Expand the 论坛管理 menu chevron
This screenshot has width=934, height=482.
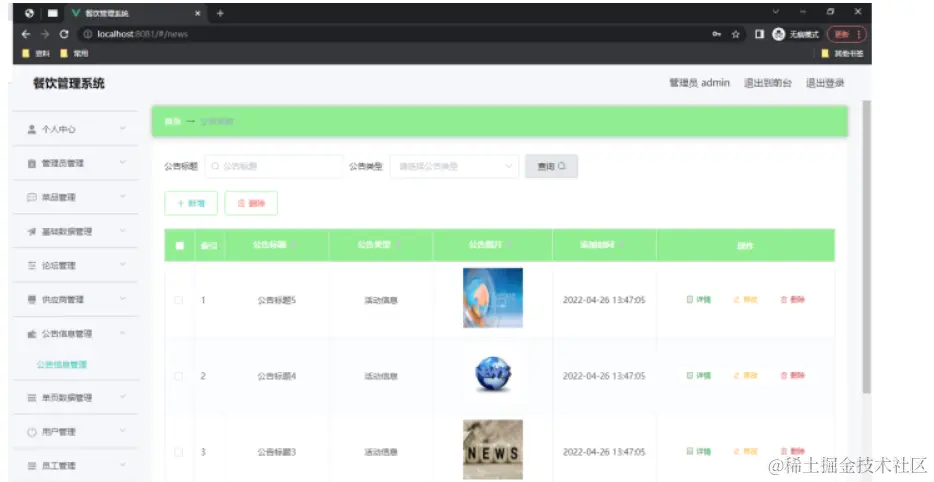coord(123,265)
